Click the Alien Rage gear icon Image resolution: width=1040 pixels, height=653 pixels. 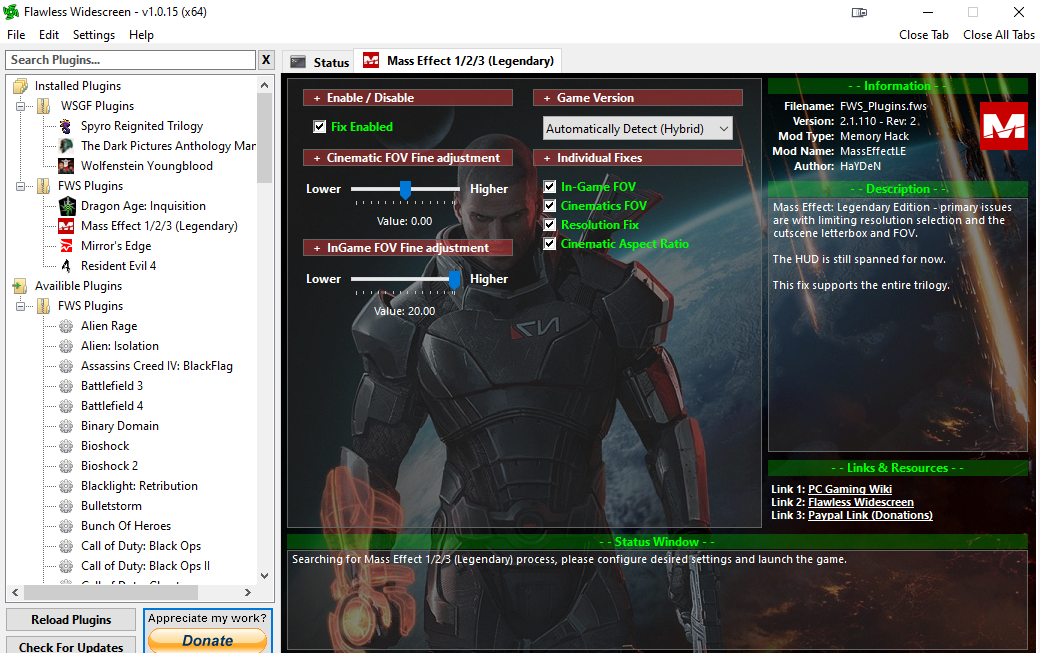[66, 326]
